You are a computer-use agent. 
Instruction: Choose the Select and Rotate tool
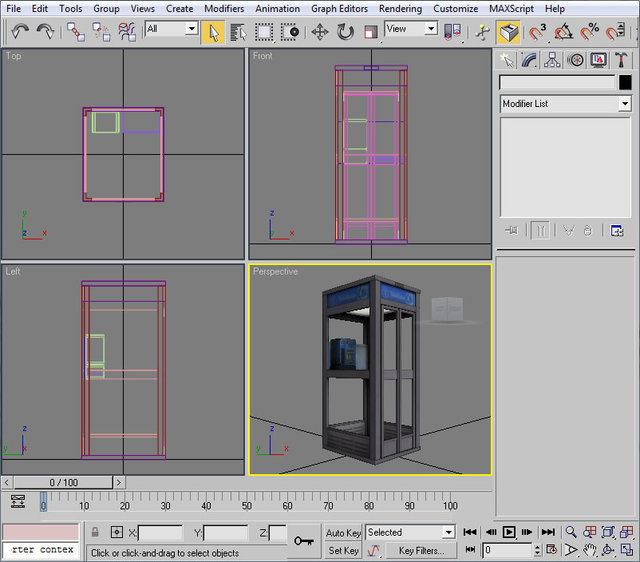pyautogui.click(x=345, y=32)
